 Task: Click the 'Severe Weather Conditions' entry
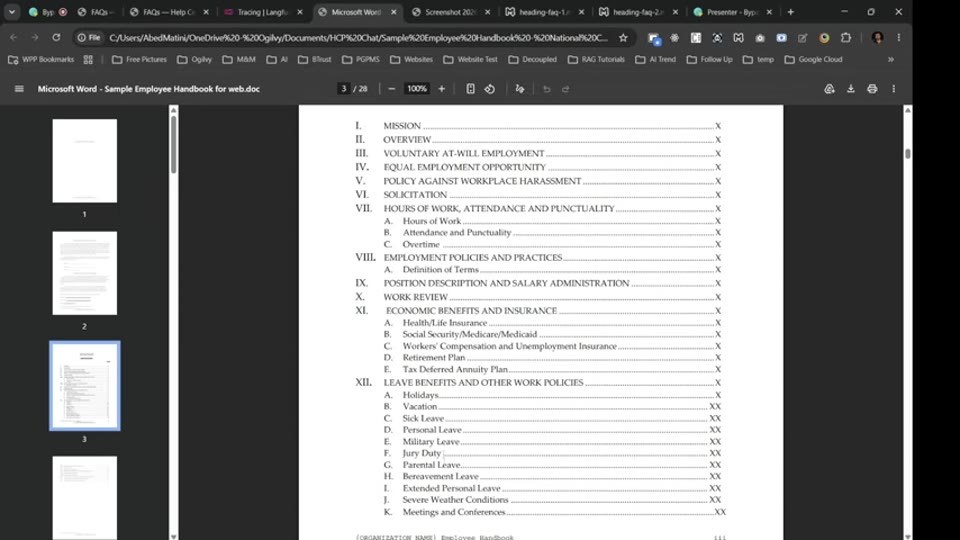click(455, 500)
